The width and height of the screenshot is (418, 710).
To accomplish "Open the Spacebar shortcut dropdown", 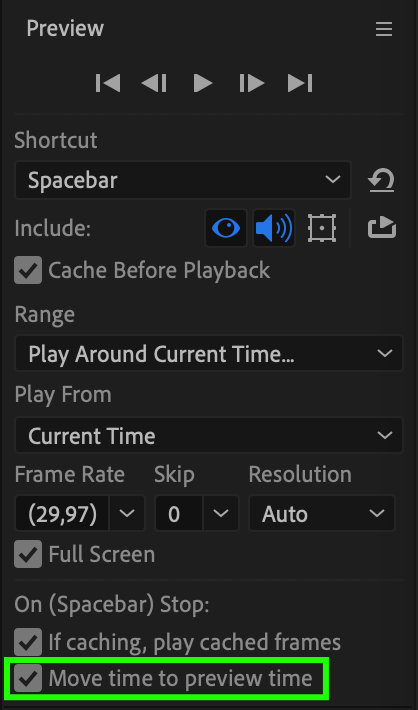I will click(183, 180).
